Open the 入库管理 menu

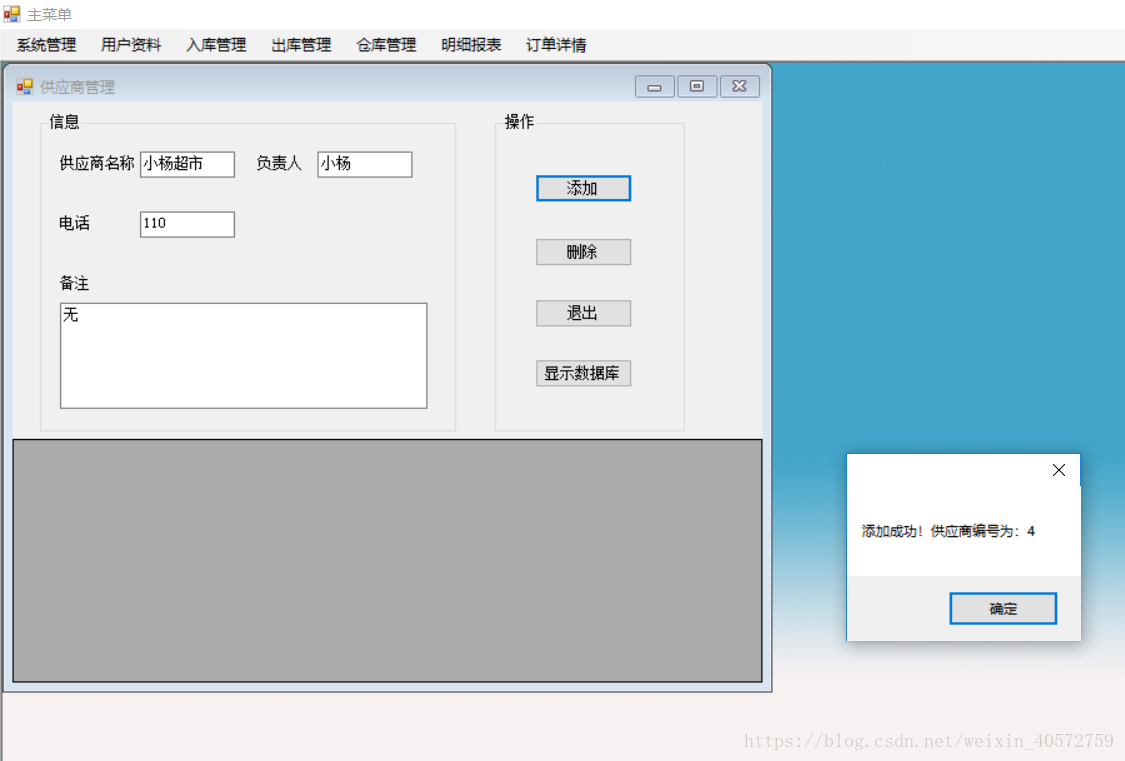point(216,44)
